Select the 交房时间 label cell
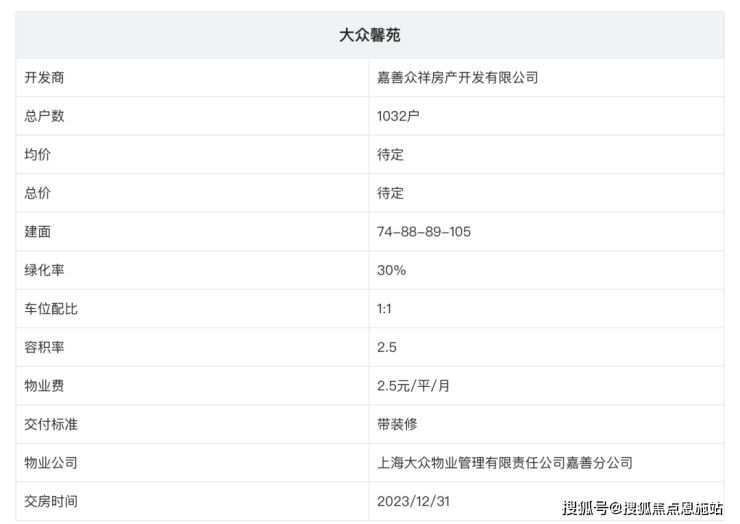Screen dimensions: 740x524 point(192,501)
